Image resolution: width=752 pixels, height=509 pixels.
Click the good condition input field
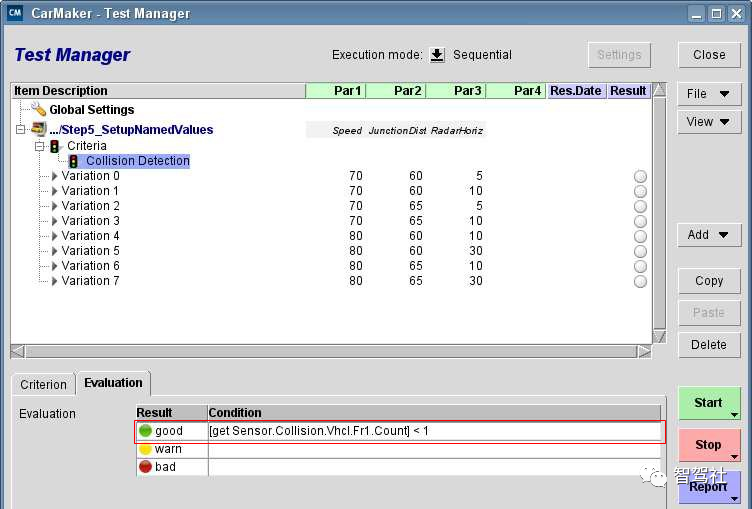point(434,431)
